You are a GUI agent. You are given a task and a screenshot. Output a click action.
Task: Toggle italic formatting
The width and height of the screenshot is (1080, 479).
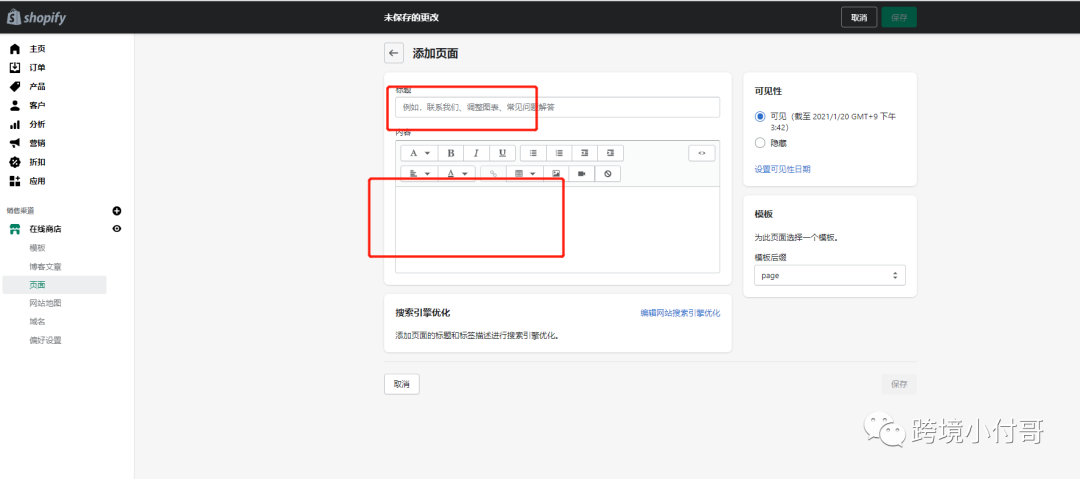tap(476, 153)
